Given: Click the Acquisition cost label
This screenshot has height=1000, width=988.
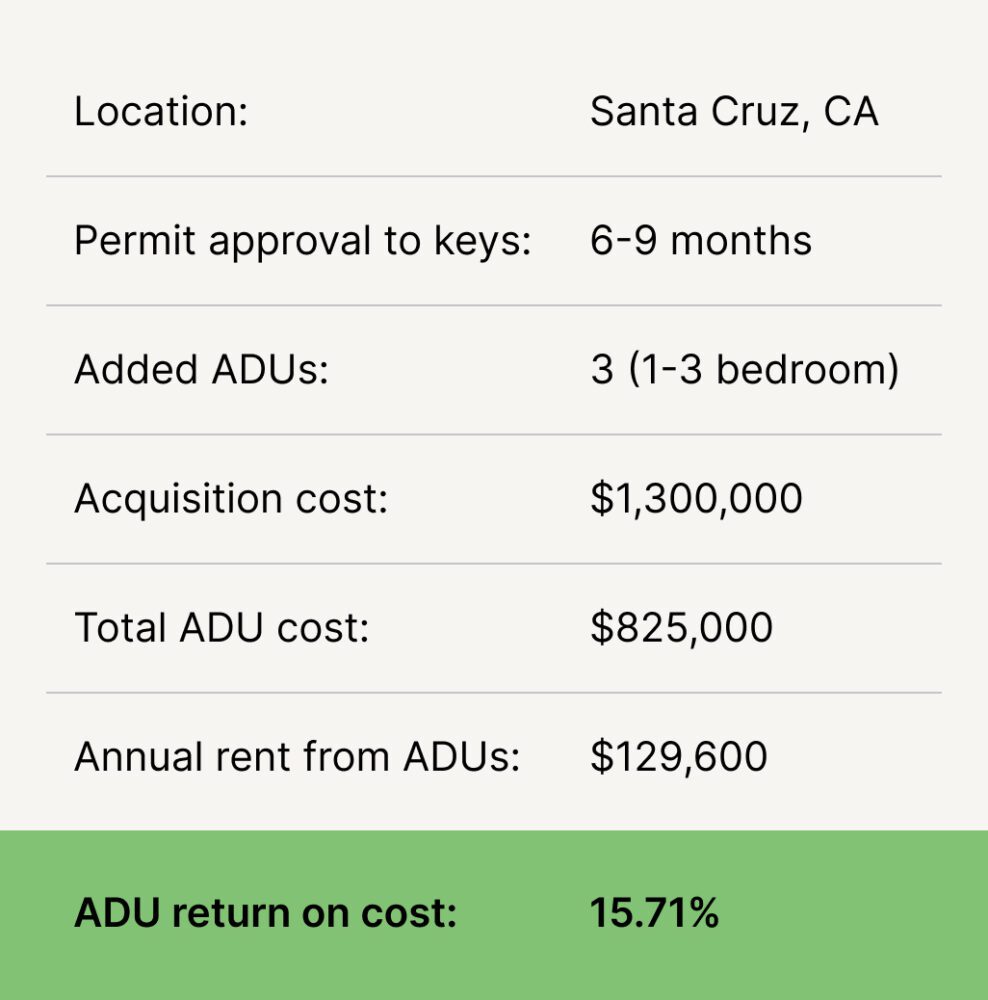Looking at the screenshot, I should [x=231, y=499].
